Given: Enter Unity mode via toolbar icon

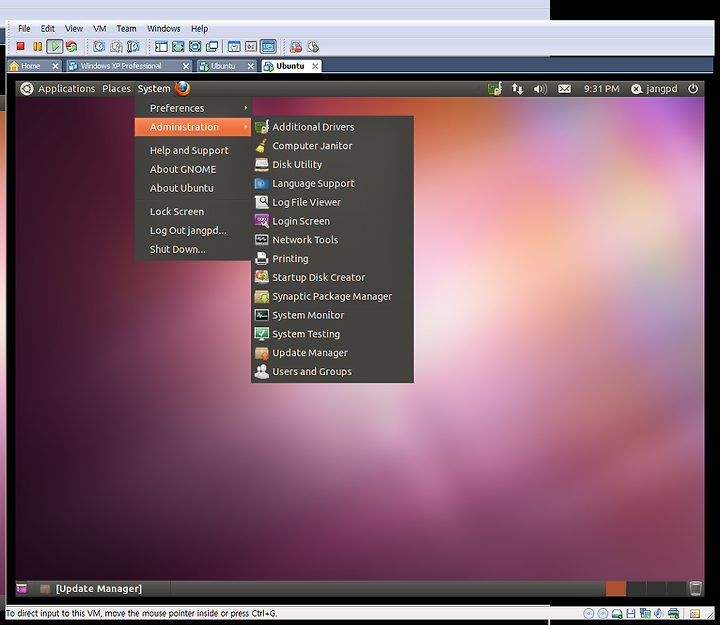Looking at the screenshot, I should point(212,46).
